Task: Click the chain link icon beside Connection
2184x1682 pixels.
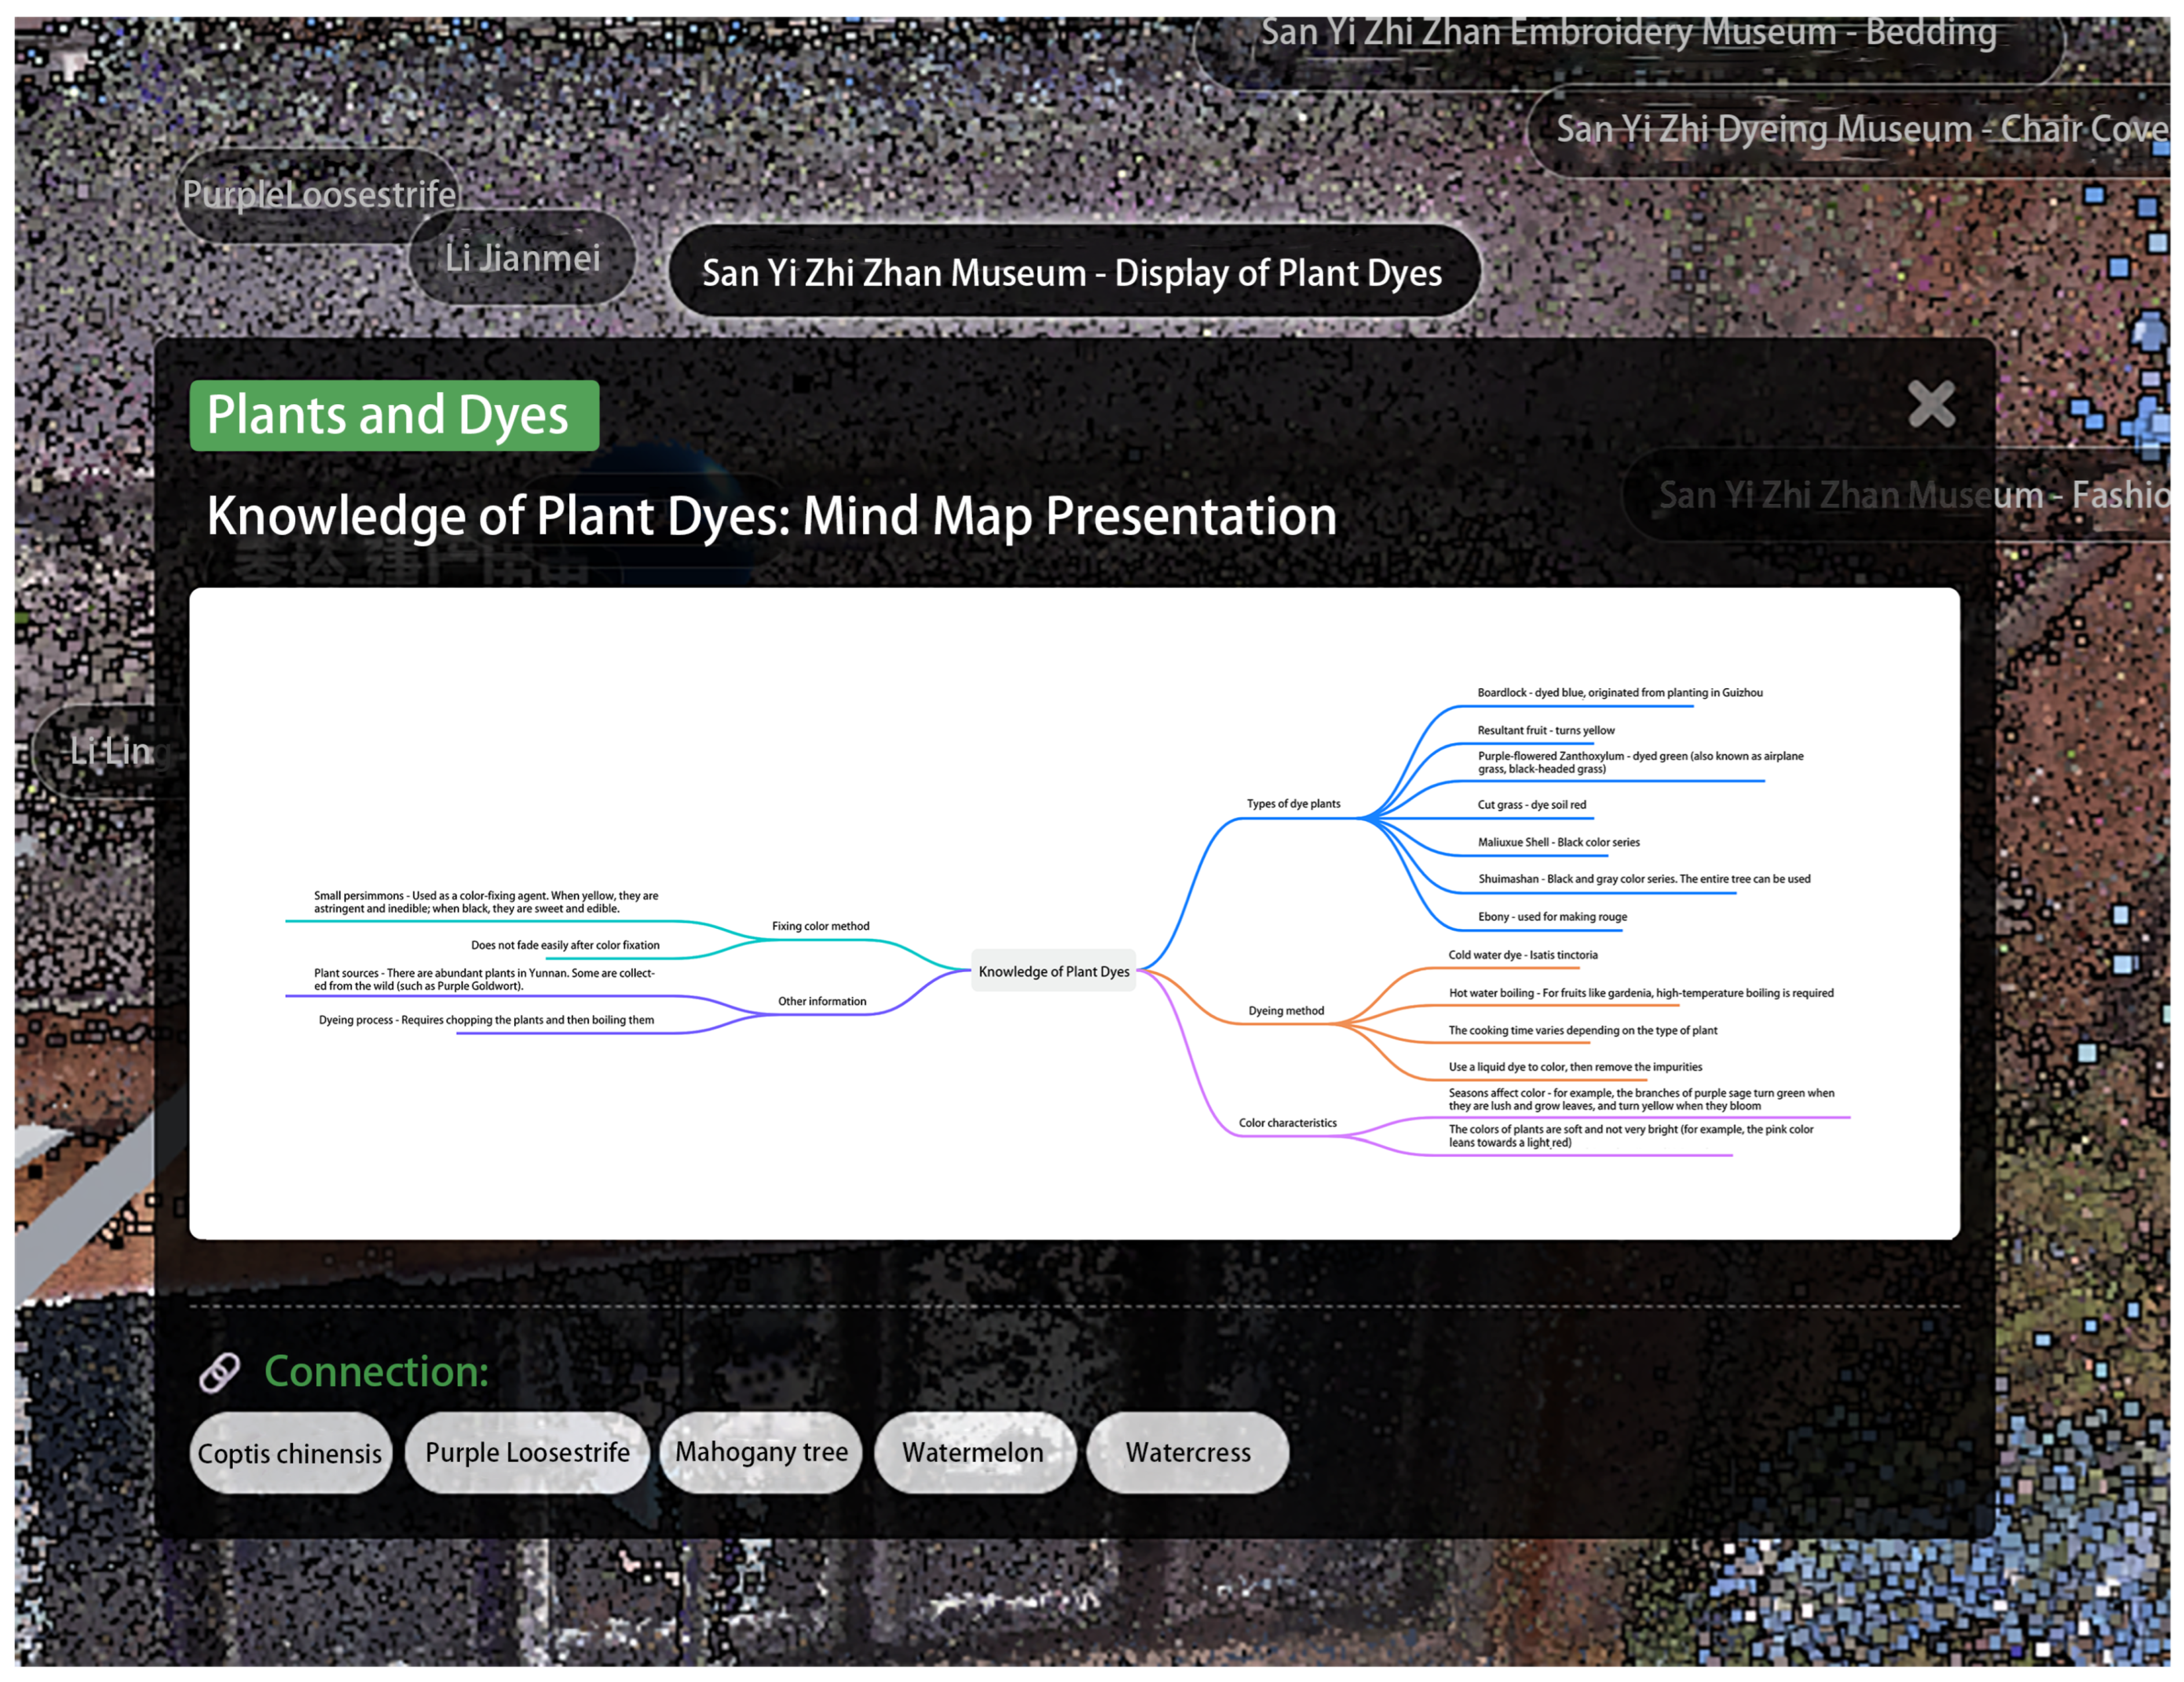Action: pyautogui.click(x=220, y=1372)
